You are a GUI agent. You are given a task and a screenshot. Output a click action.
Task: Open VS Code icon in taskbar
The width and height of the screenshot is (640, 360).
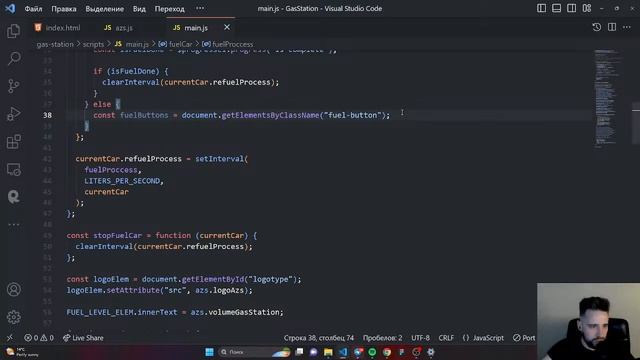343,352
